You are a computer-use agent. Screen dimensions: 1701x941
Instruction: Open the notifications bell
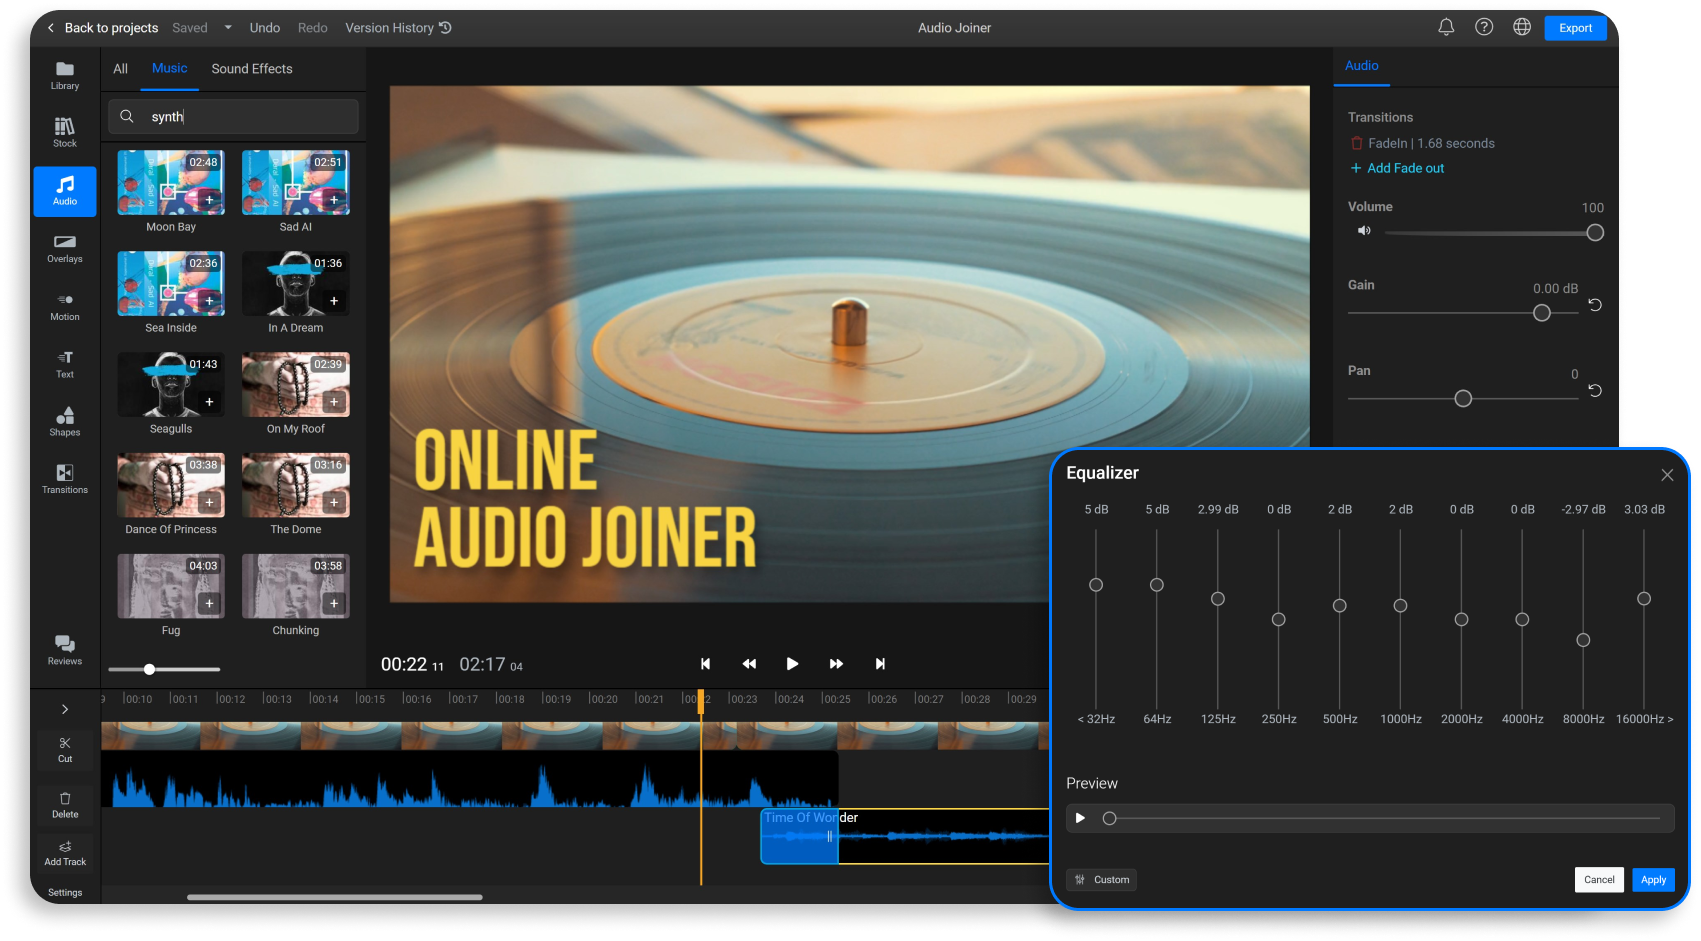(1446, 27)
